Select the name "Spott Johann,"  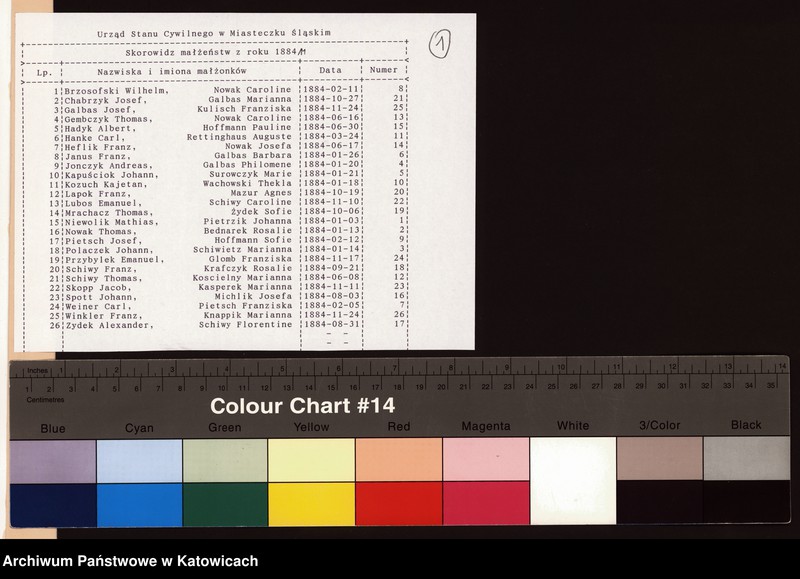tap(101, 297)
